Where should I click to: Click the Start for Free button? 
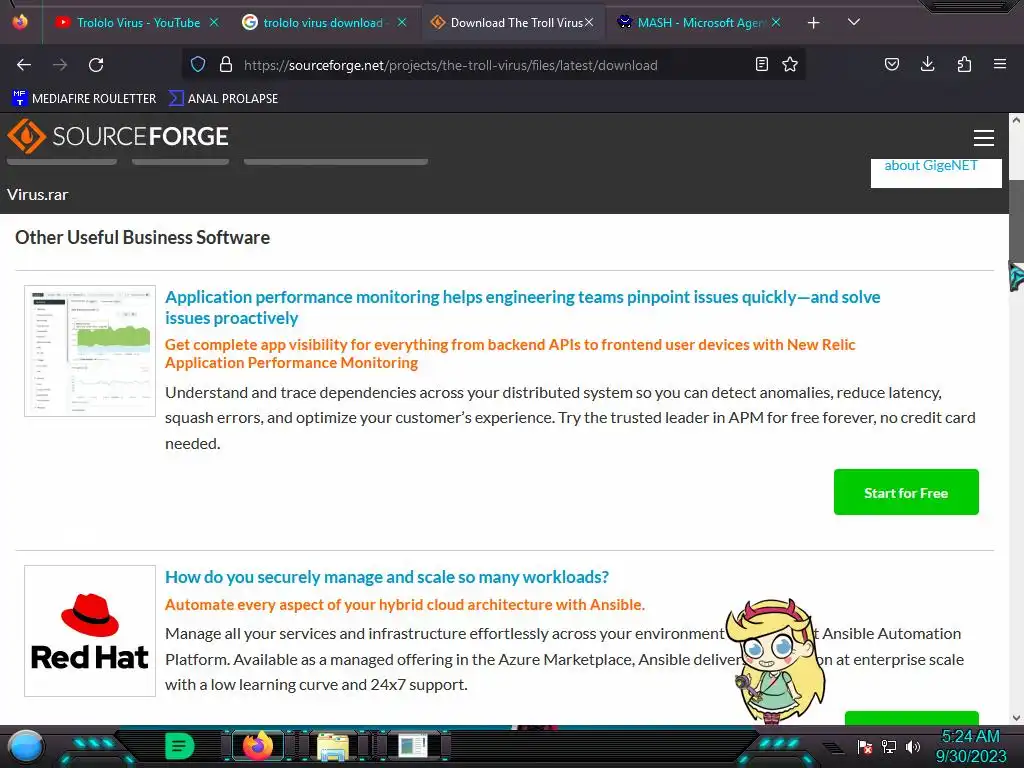point(906,492)
